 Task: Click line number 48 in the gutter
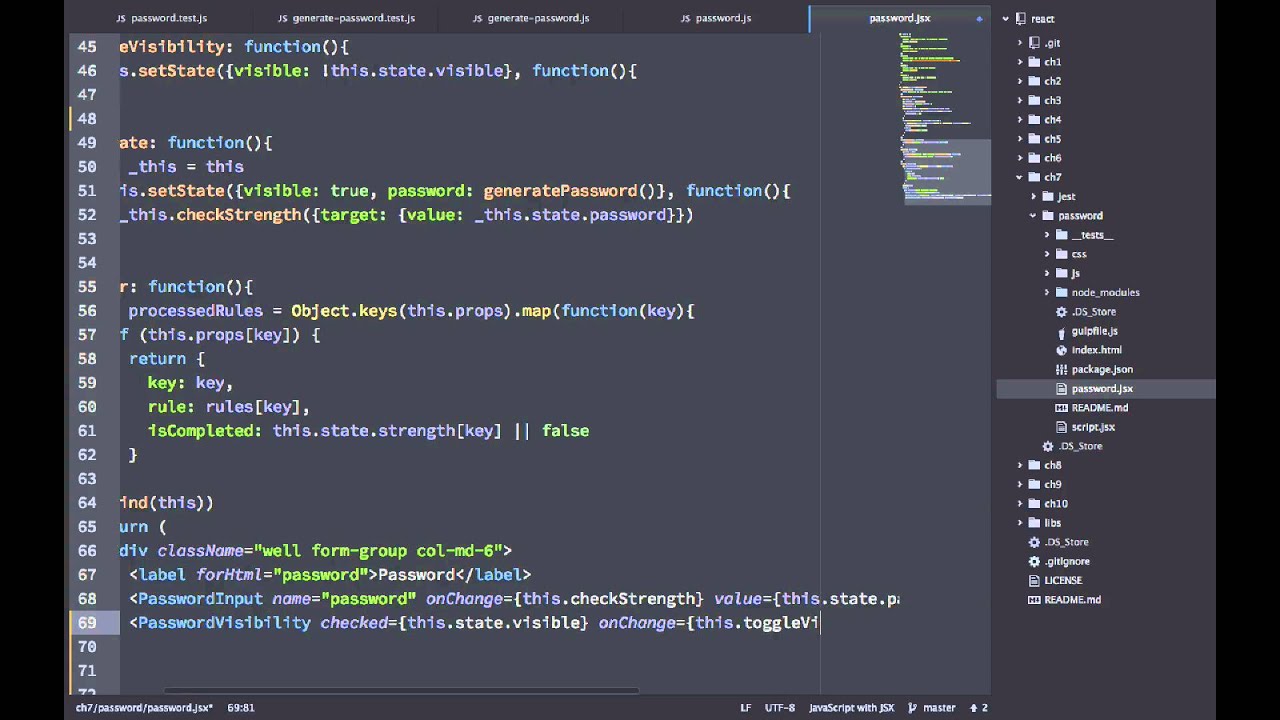87,118
